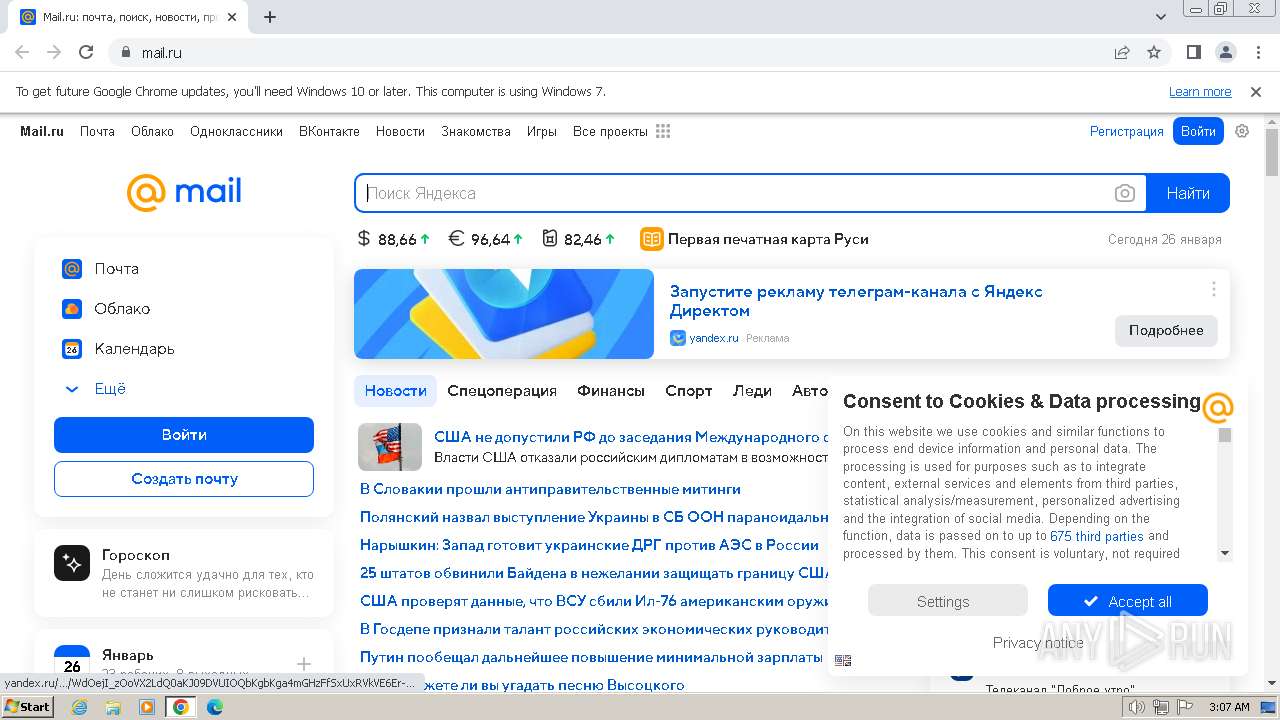
Task: Select the Финансы news tab
Action: point(611,391)
